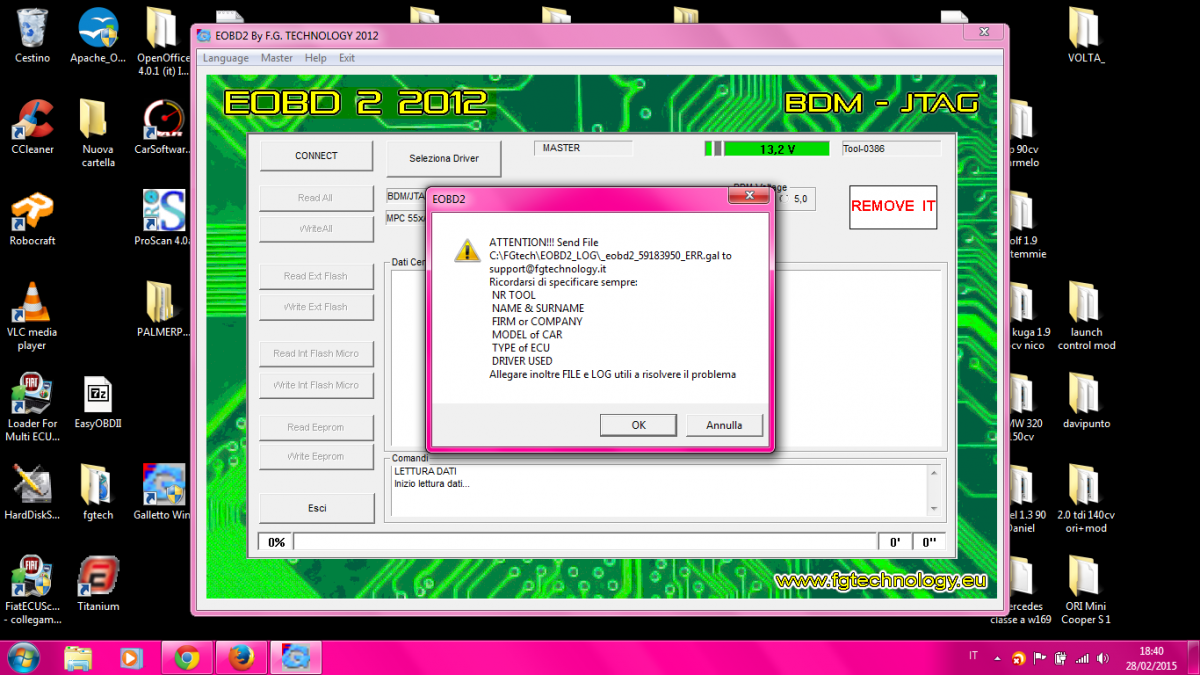Viewport: 1200px width, 675px height.
Task: Click the MASTER status field
Action: [x=584, y=148]
